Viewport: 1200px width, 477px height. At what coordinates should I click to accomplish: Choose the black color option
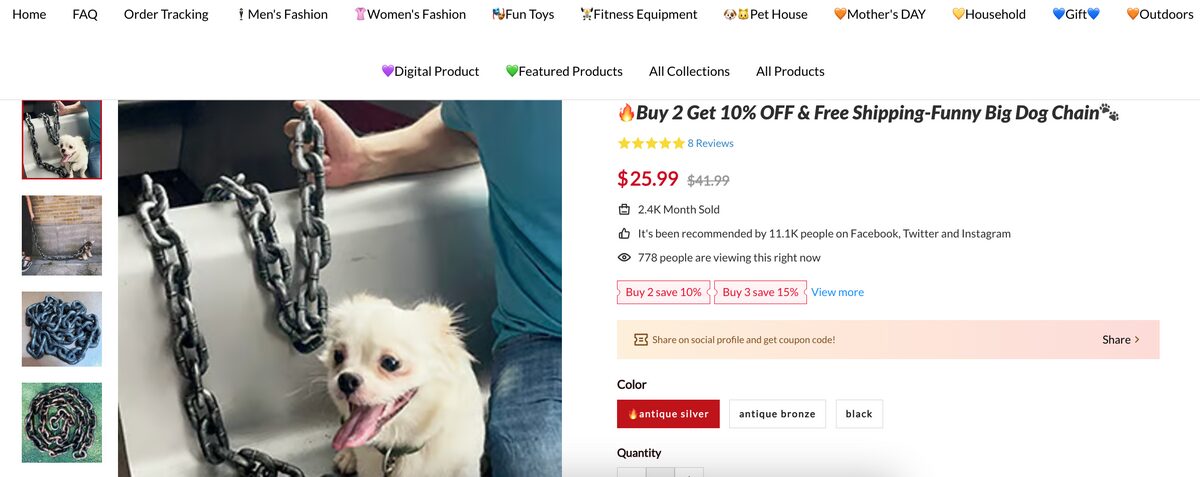[x=859, y=414]
